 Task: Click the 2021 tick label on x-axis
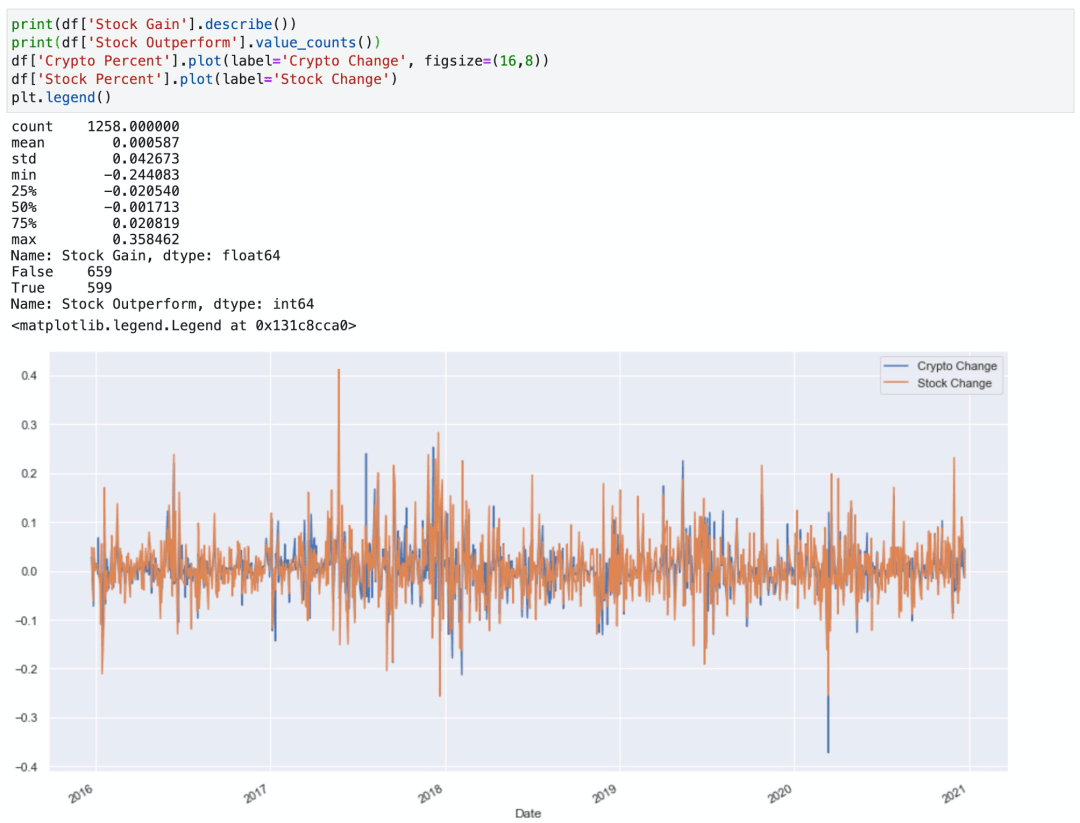[955, 793]
